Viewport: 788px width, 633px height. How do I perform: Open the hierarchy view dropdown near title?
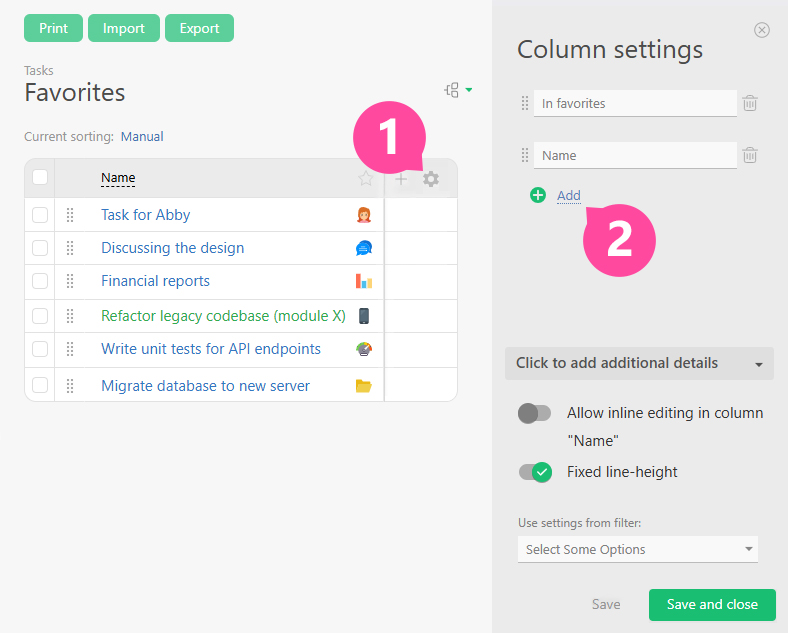click(x=458, y=90)
